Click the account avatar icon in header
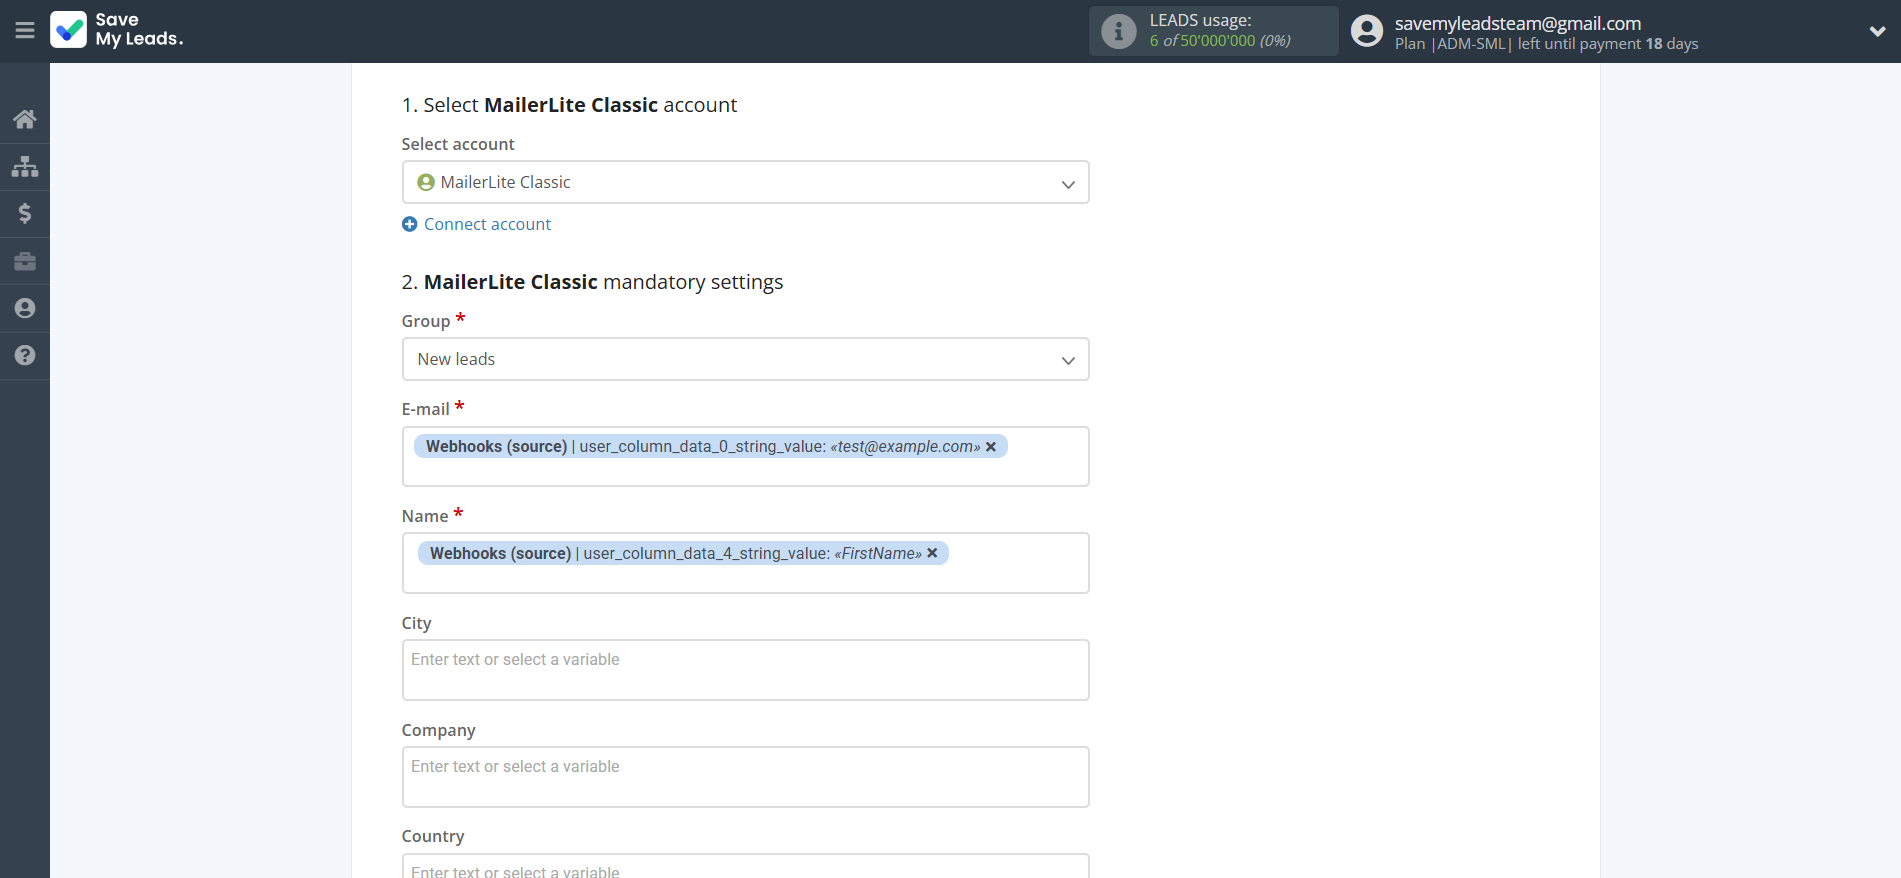The image size is (1901, 878). coord(1367,31)
